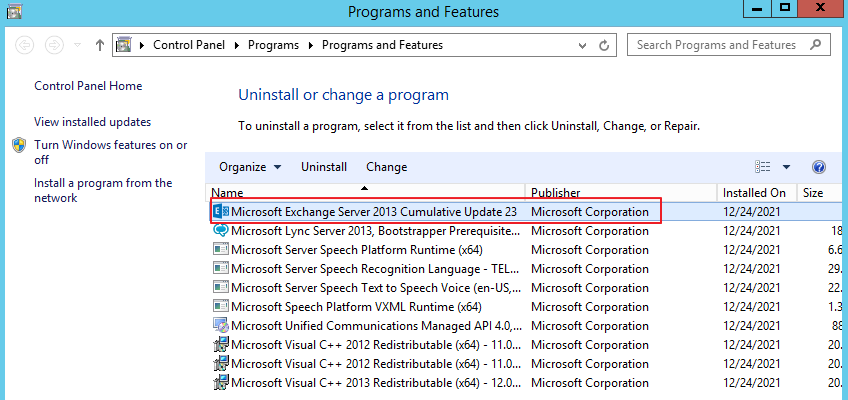Expand address bar history dropdown
Screen dimensions: 848x400
click(x=582, y=45)
